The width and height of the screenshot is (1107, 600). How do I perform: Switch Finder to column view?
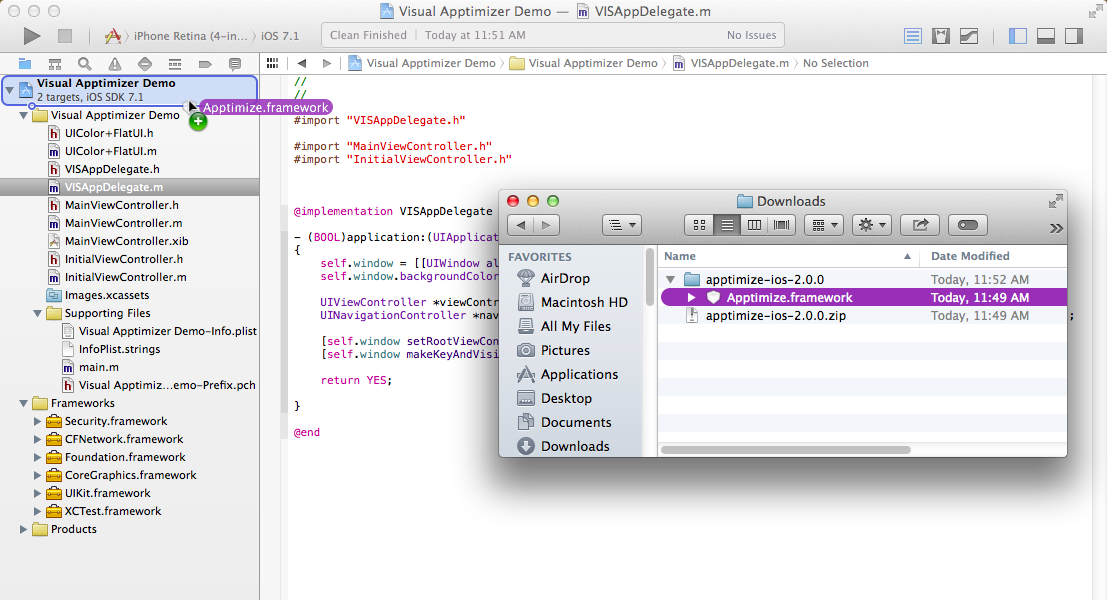(x=754, y=225)
